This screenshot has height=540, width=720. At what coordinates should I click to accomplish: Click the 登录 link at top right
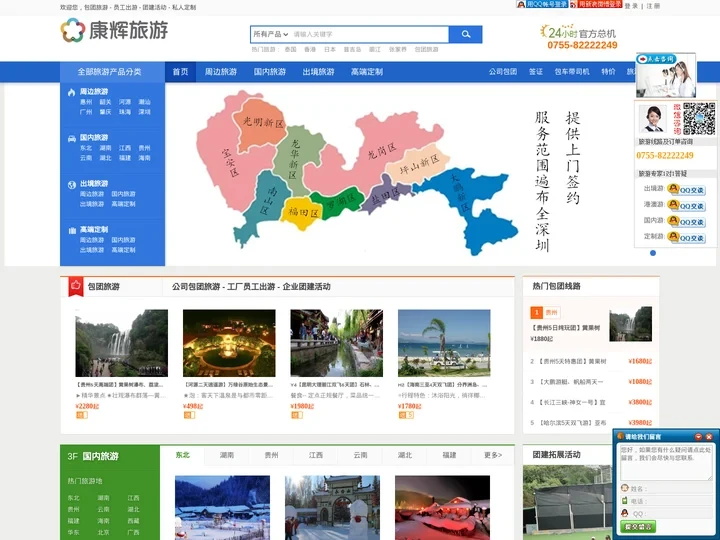click(631, 6)
